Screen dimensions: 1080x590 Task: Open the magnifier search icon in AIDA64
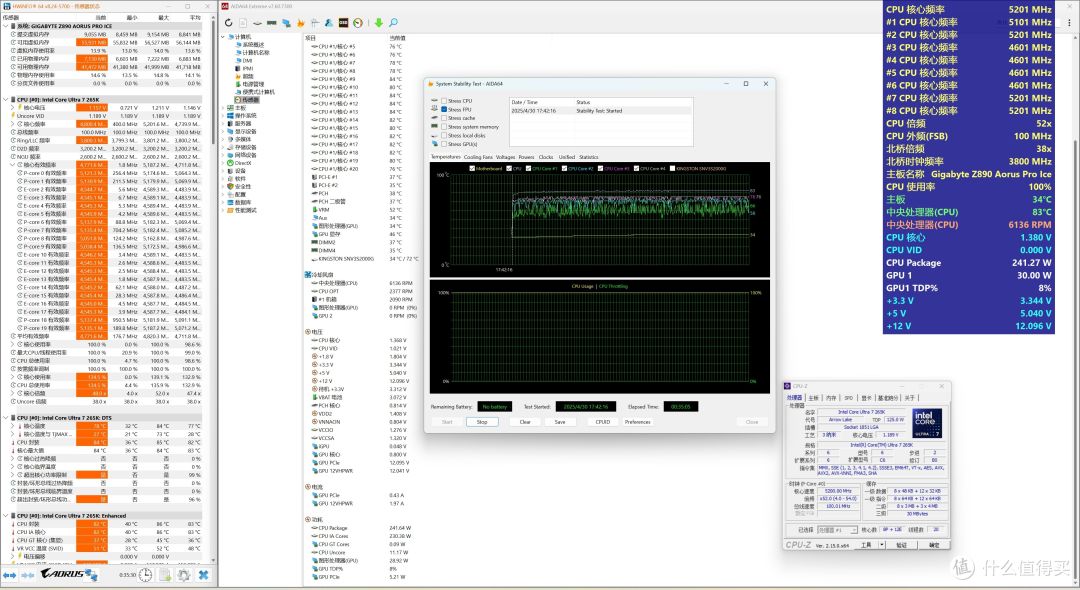(393, 23)
